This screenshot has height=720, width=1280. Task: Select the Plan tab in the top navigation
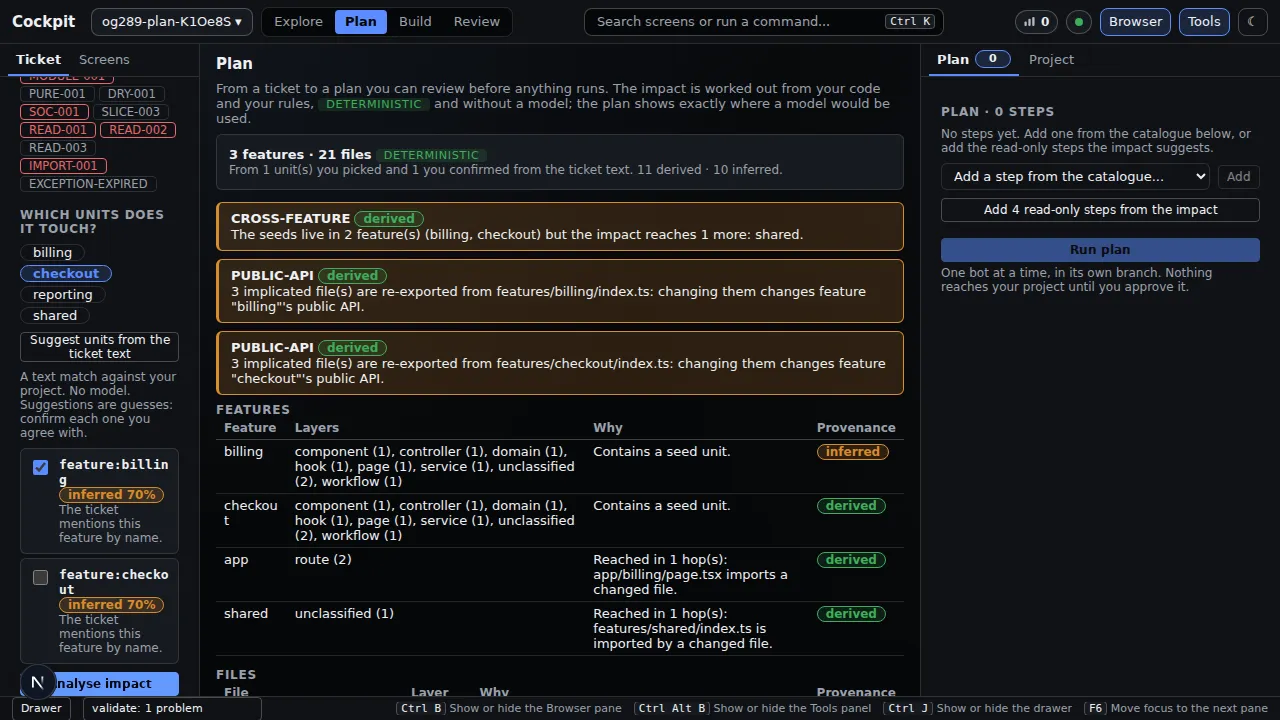point(361,21)
